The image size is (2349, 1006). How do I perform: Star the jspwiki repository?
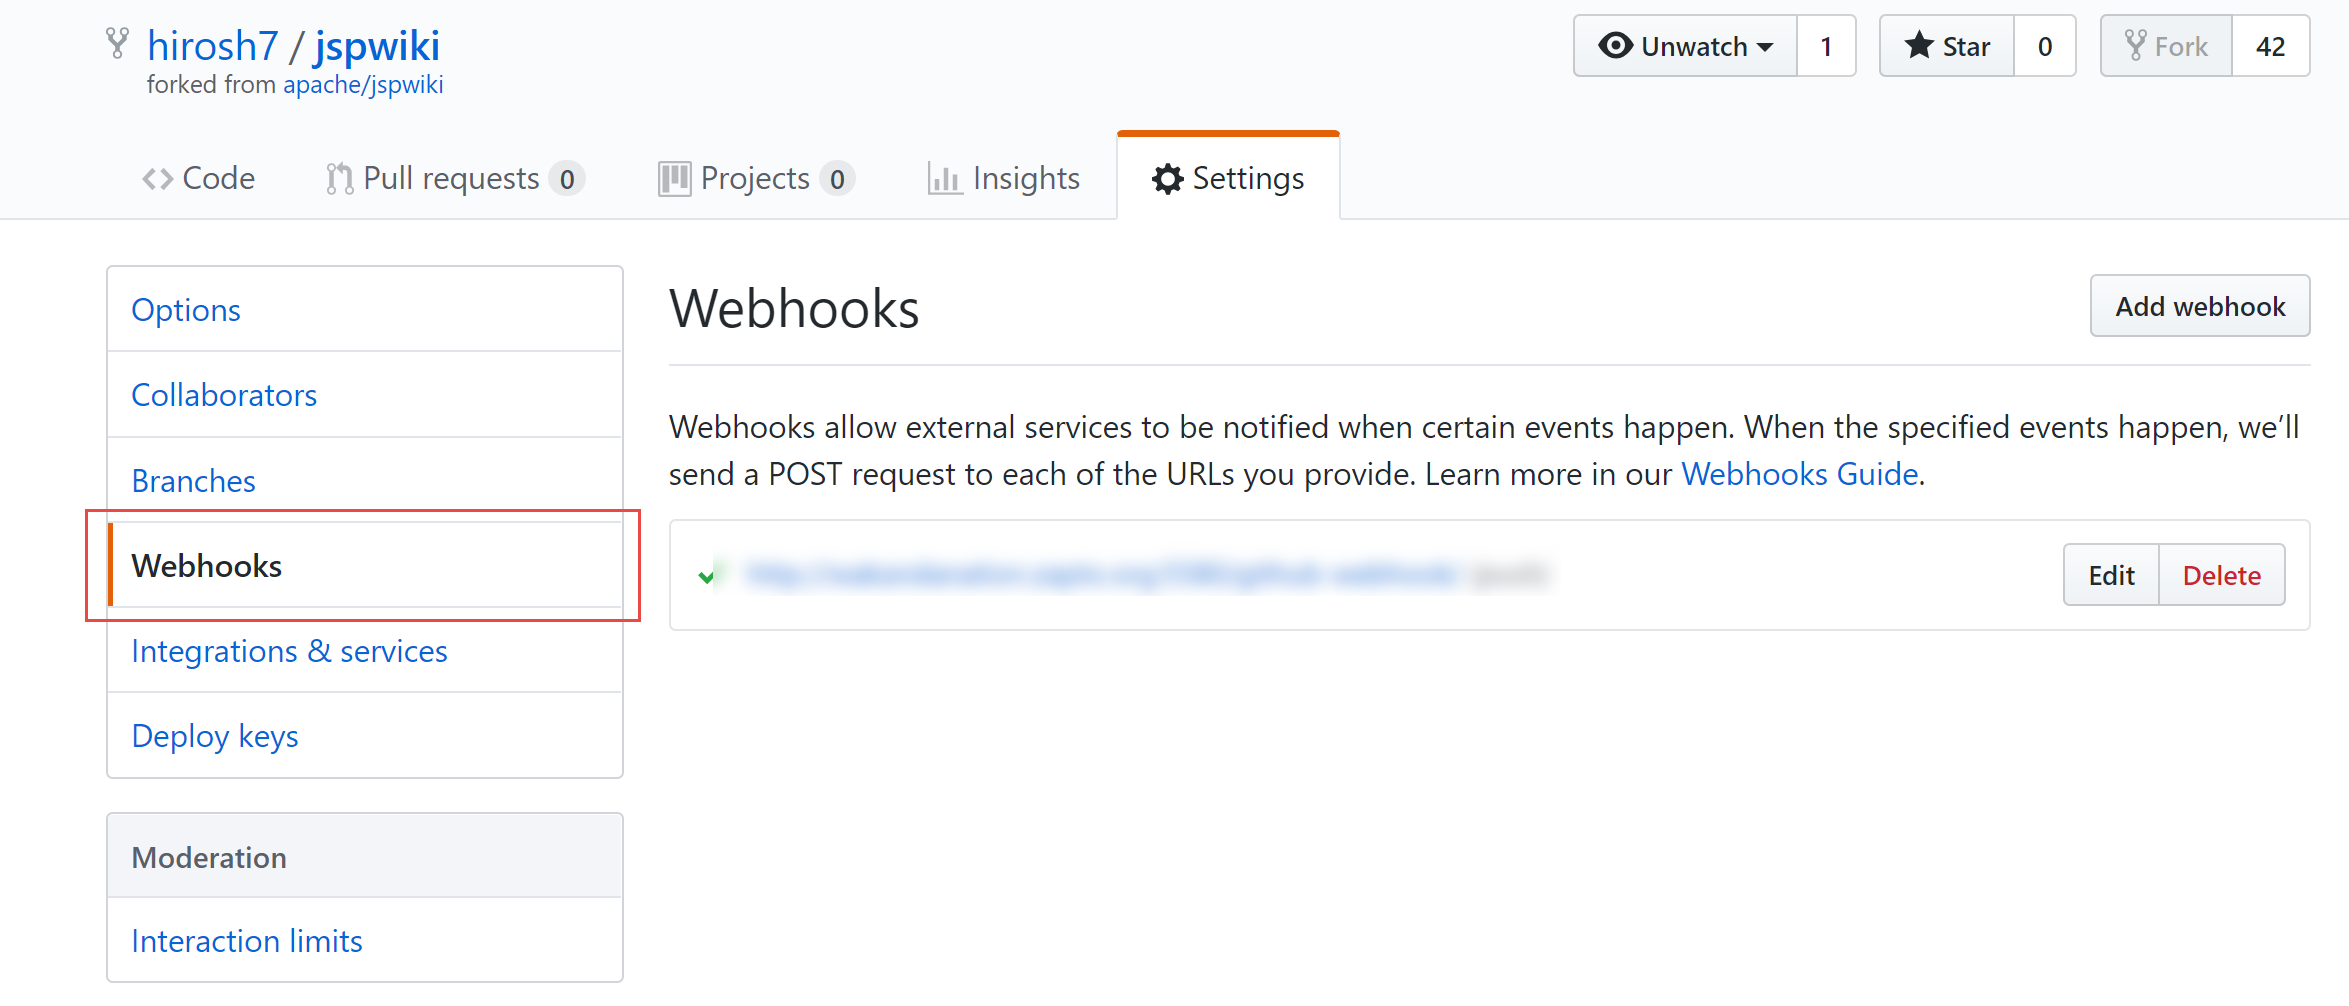pyautogui.click(x=1947, y=46)
